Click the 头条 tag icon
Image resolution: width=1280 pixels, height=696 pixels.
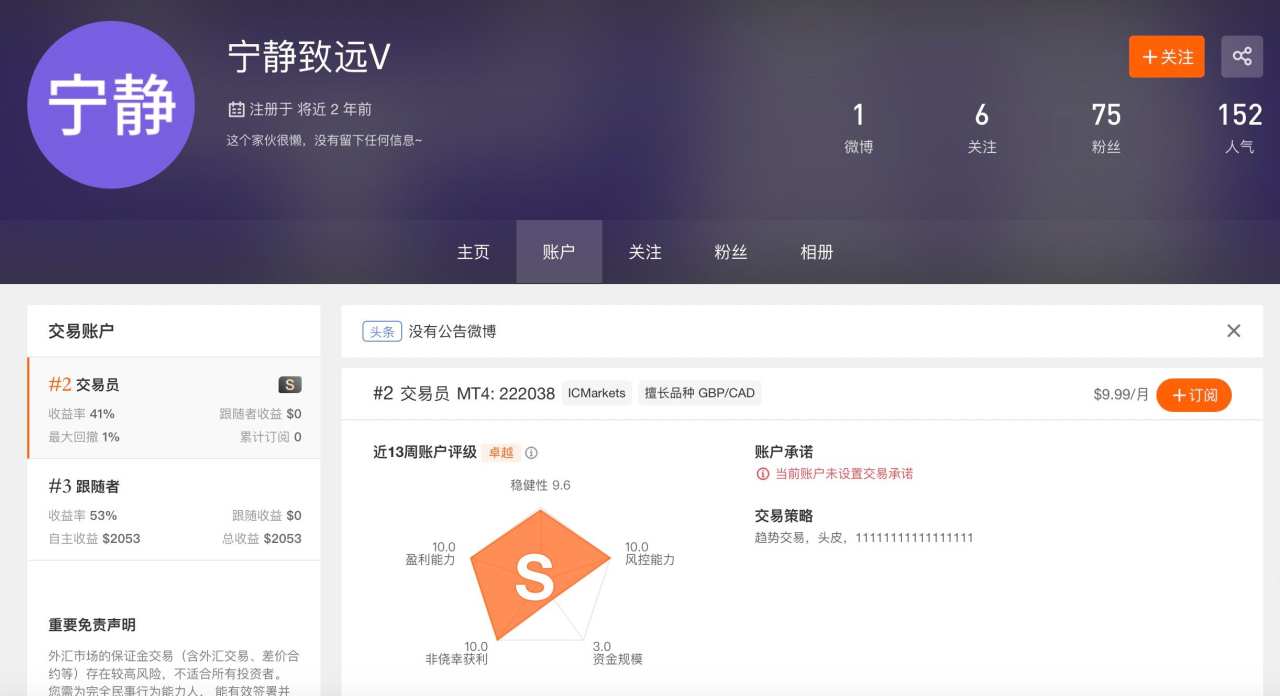coord(382,331)
